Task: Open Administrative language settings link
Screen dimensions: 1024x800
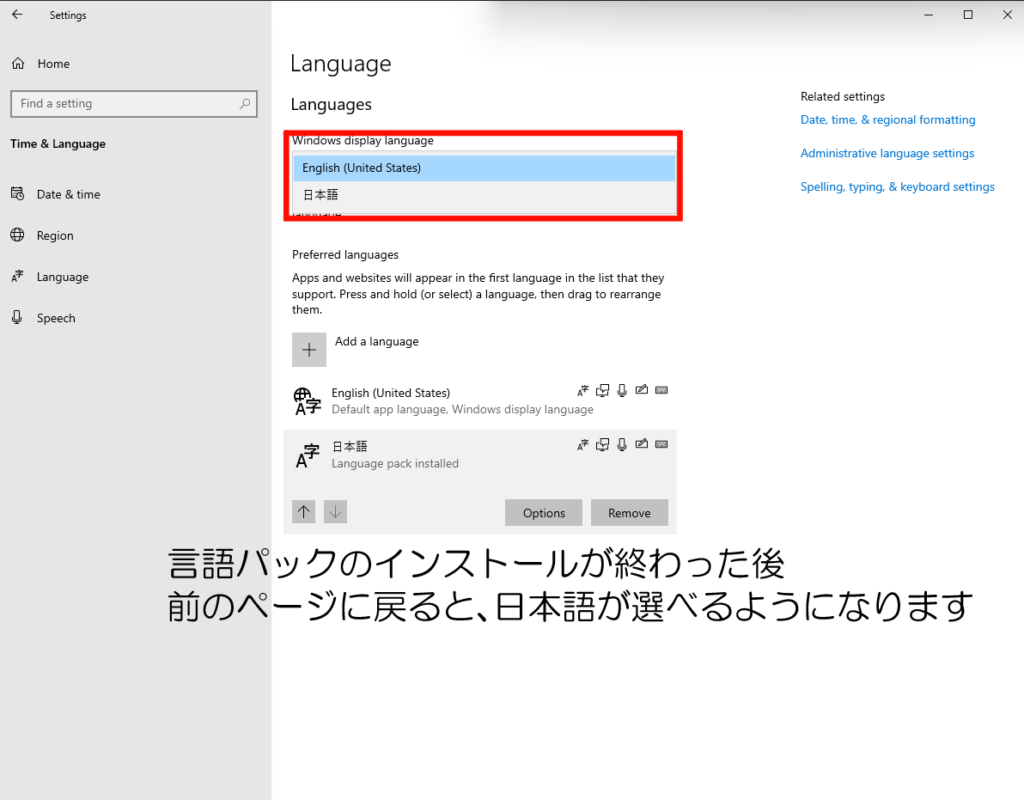Action: coord(886,153)
